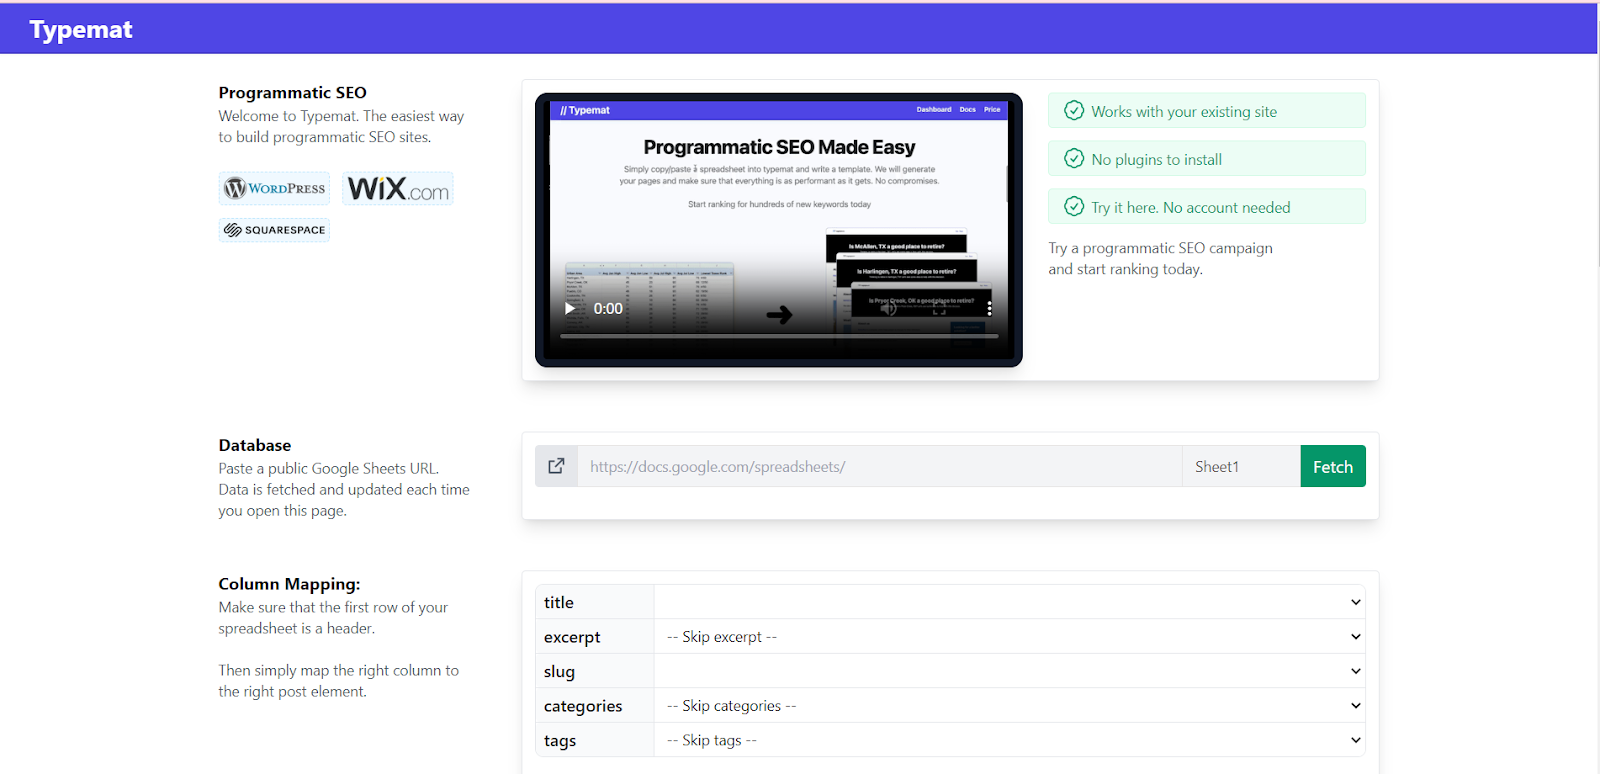
Task: Open the tags column mapping dropdown
Action: (x=1010, y=740)
